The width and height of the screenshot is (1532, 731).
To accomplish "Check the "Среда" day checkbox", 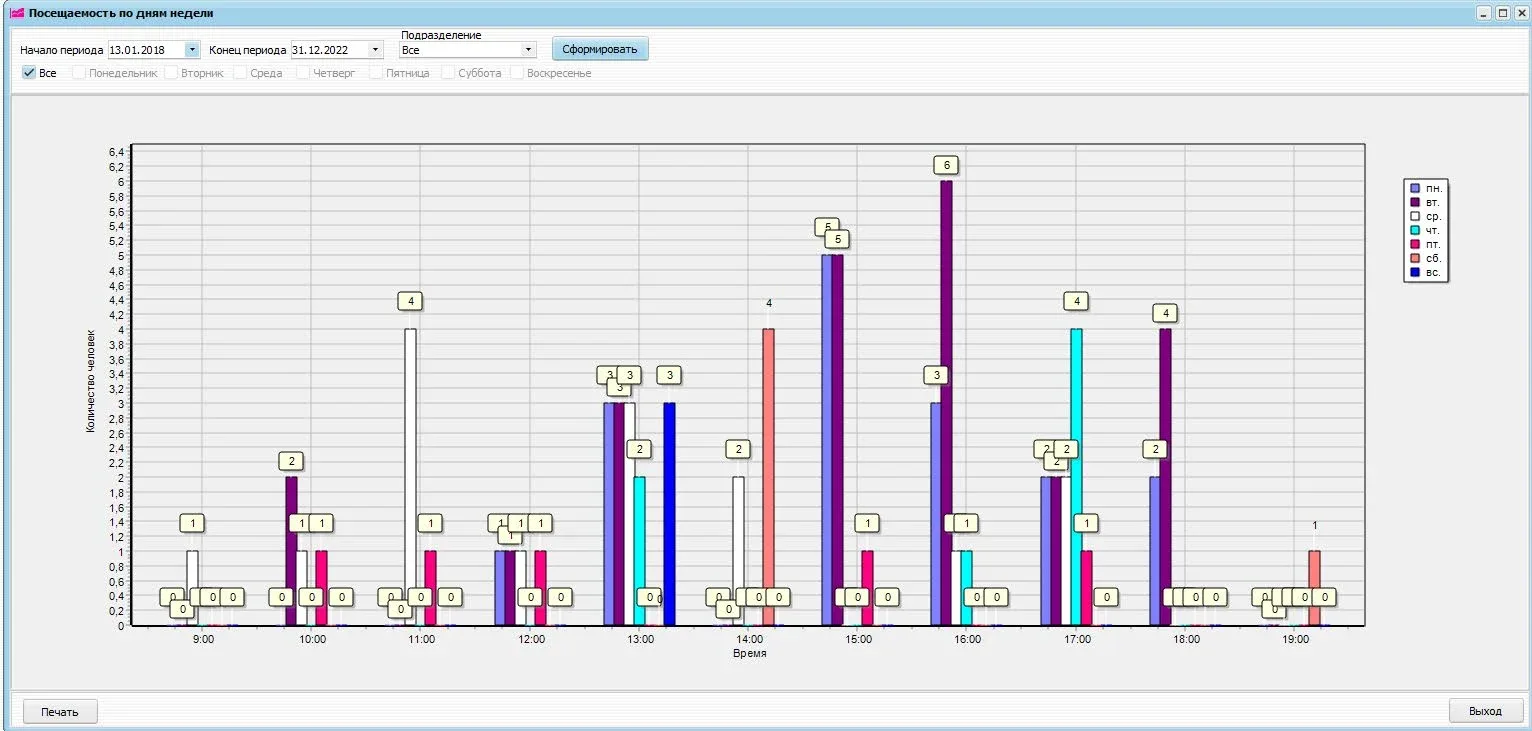I will coord(240,73).
